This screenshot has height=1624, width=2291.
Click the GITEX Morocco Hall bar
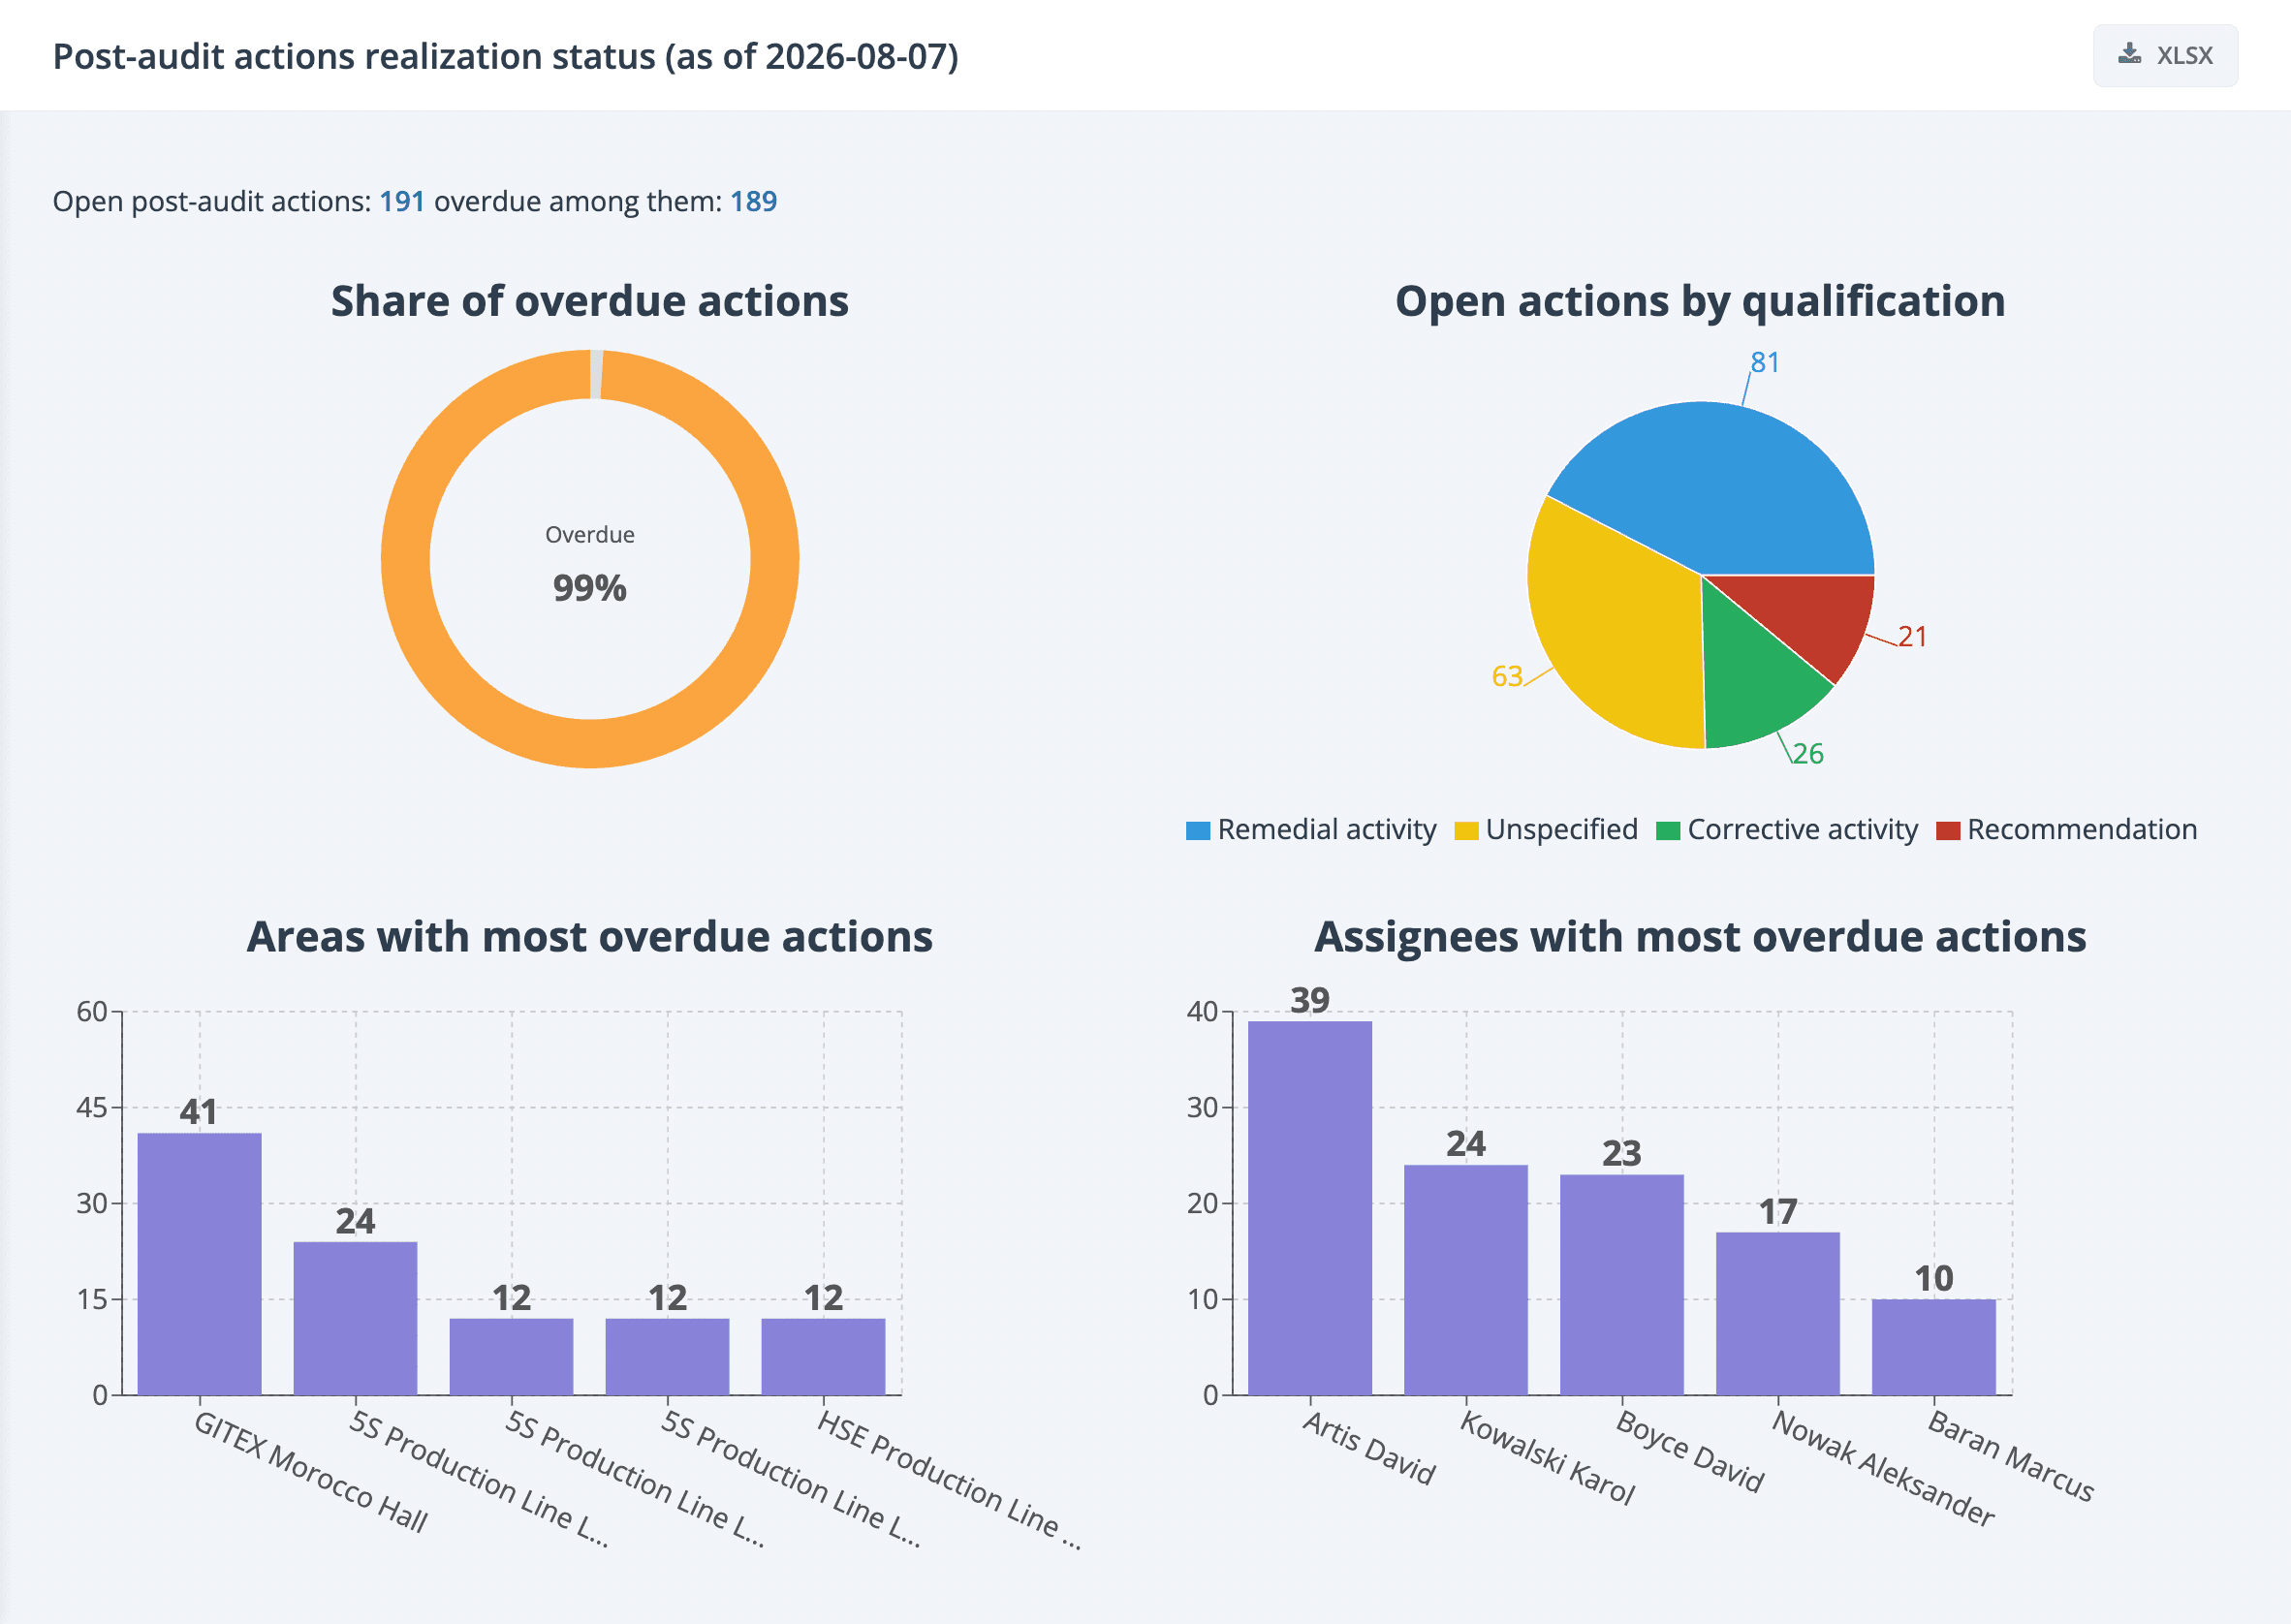[199, 1264]
